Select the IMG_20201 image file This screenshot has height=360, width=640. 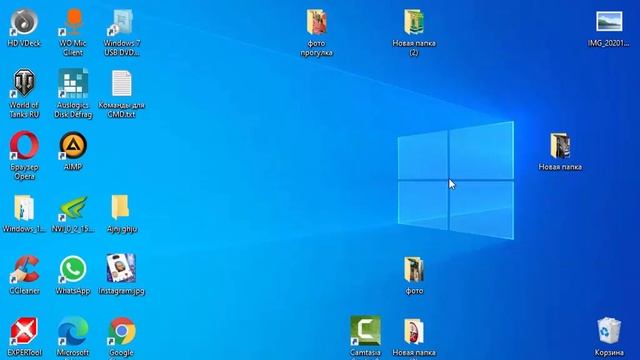click(x=609, y=22)
